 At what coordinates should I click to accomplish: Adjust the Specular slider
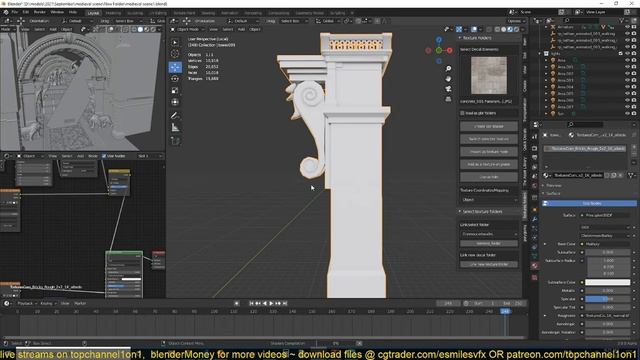point(608,299)
